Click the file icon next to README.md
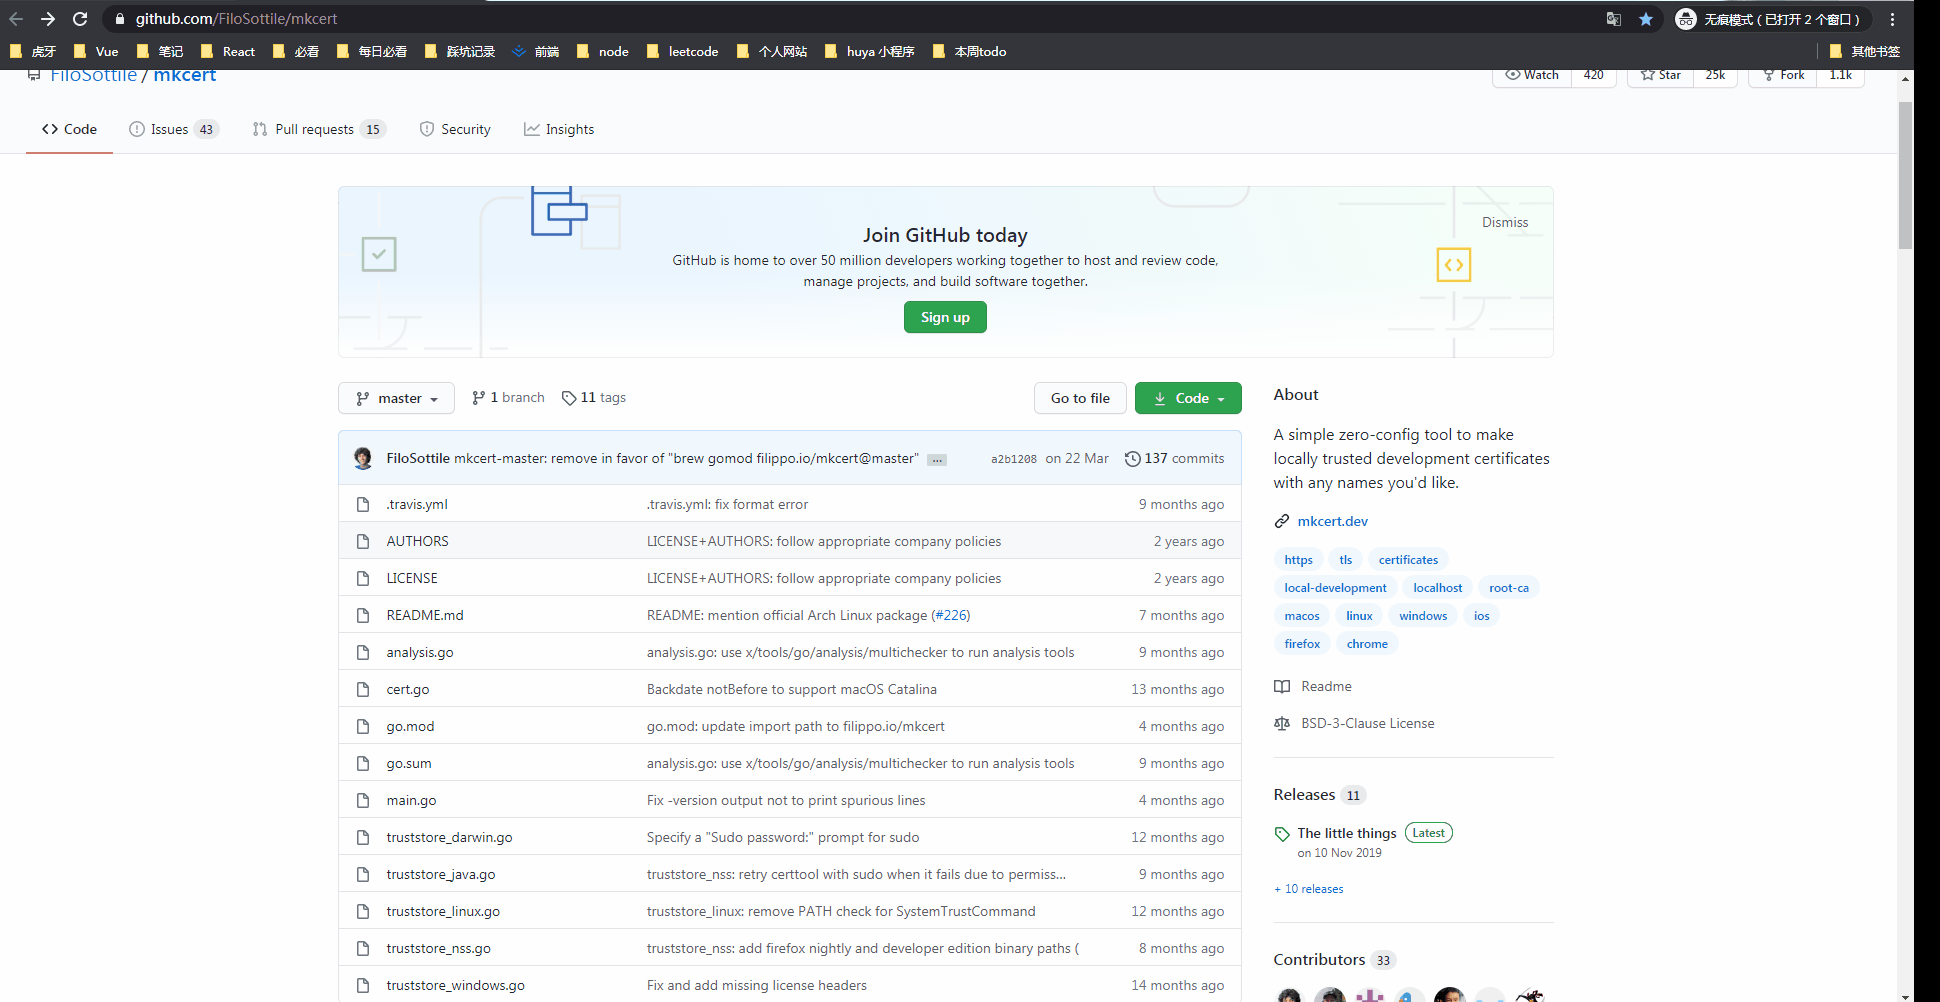 (363, 614)
